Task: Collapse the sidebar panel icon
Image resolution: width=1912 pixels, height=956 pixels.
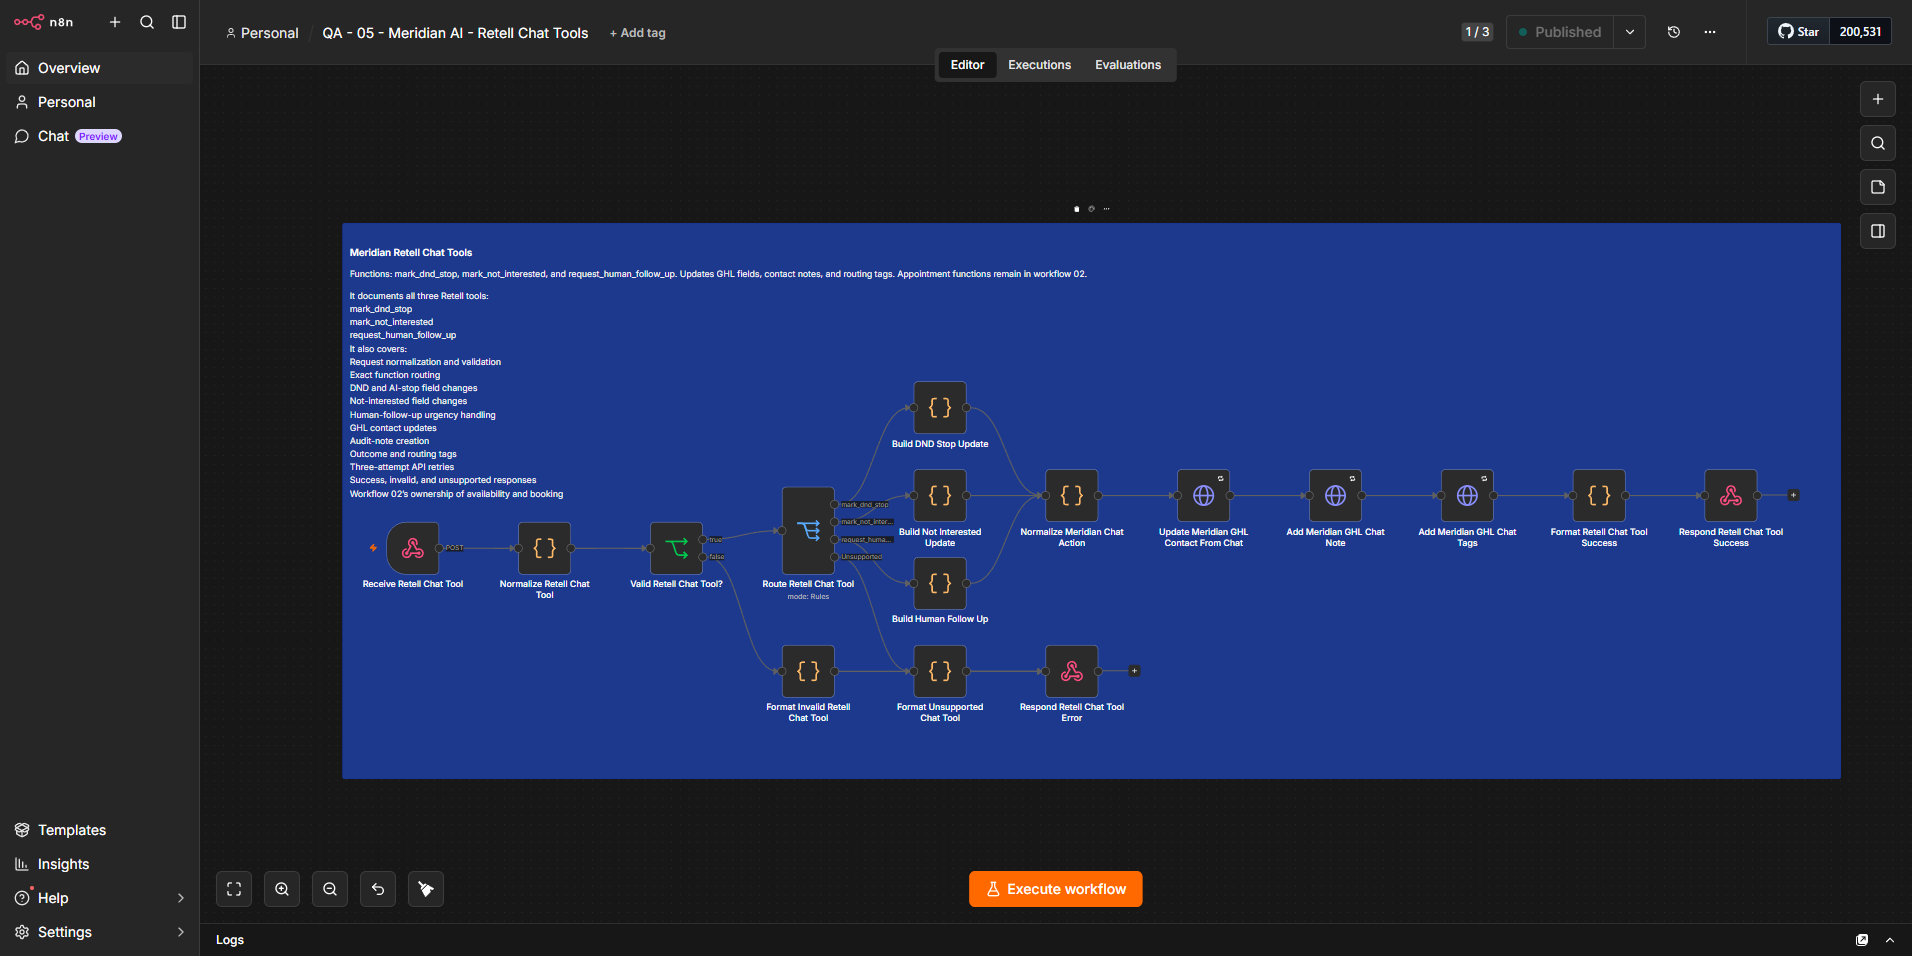Action: coord(179,22)
